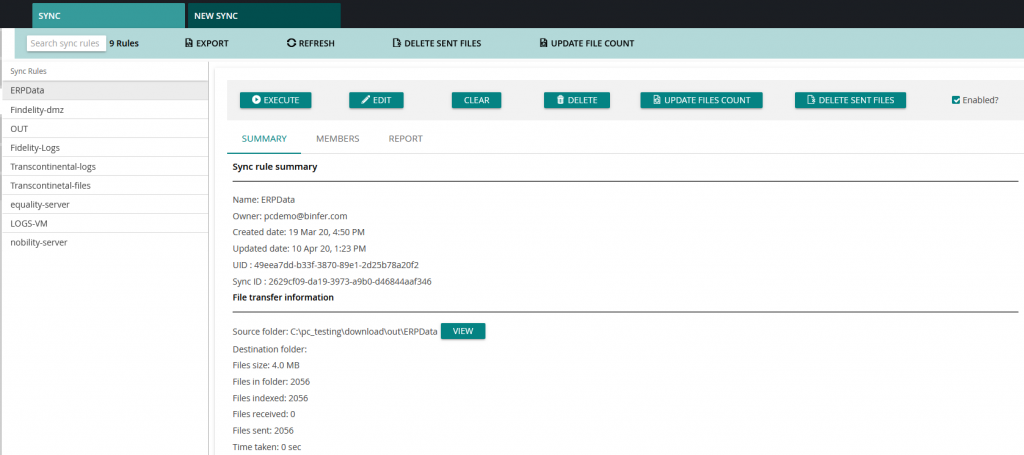Click the Created date line
Image resolution: width=1024 pixels, height=455 pixels.
[298, 232]
